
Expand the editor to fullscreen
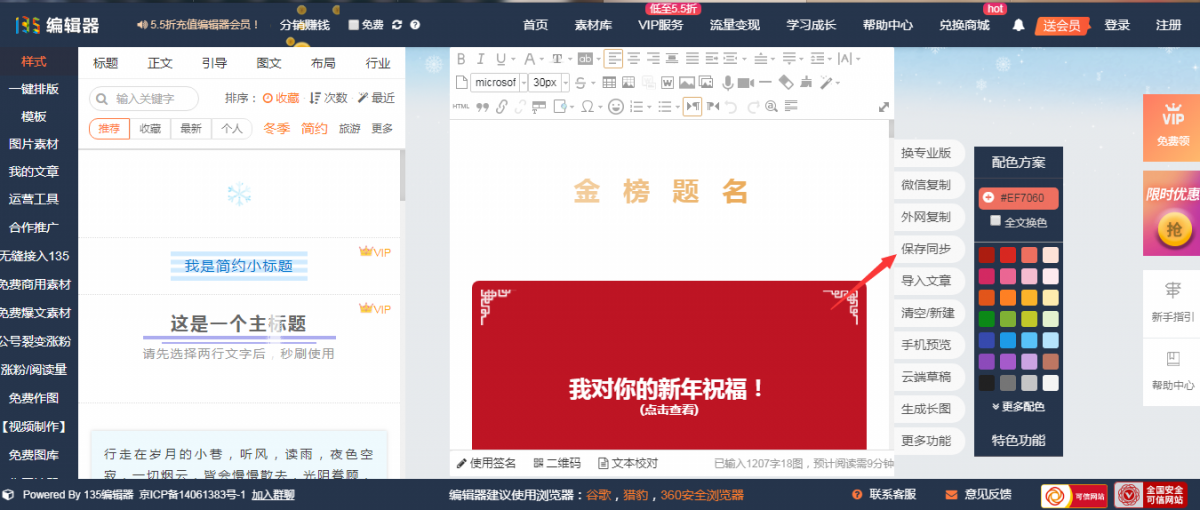pyautogui.click(x=884, y=107)
